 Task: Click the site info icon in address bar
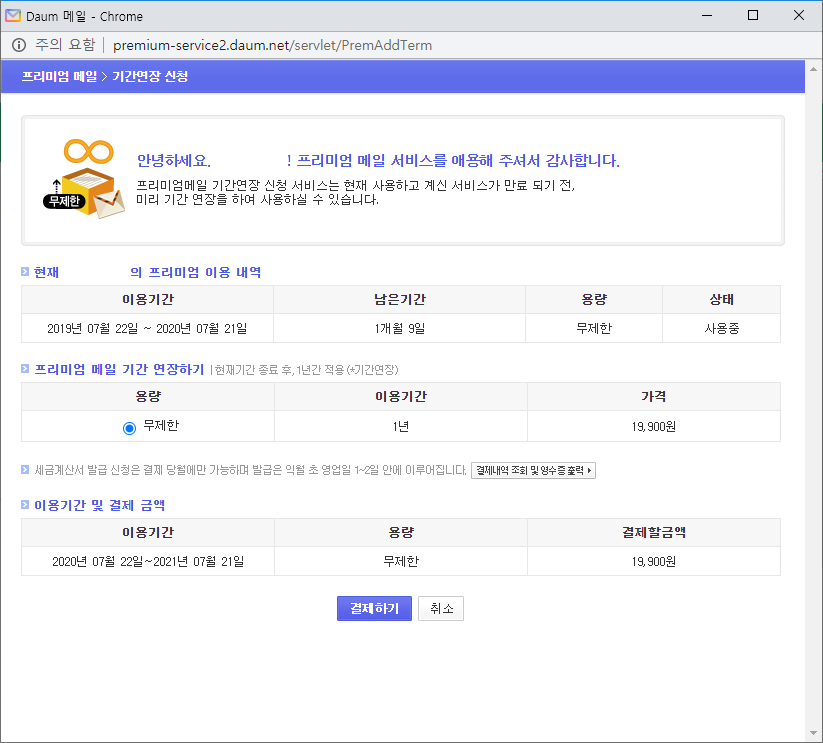click(x=19, y=45)
